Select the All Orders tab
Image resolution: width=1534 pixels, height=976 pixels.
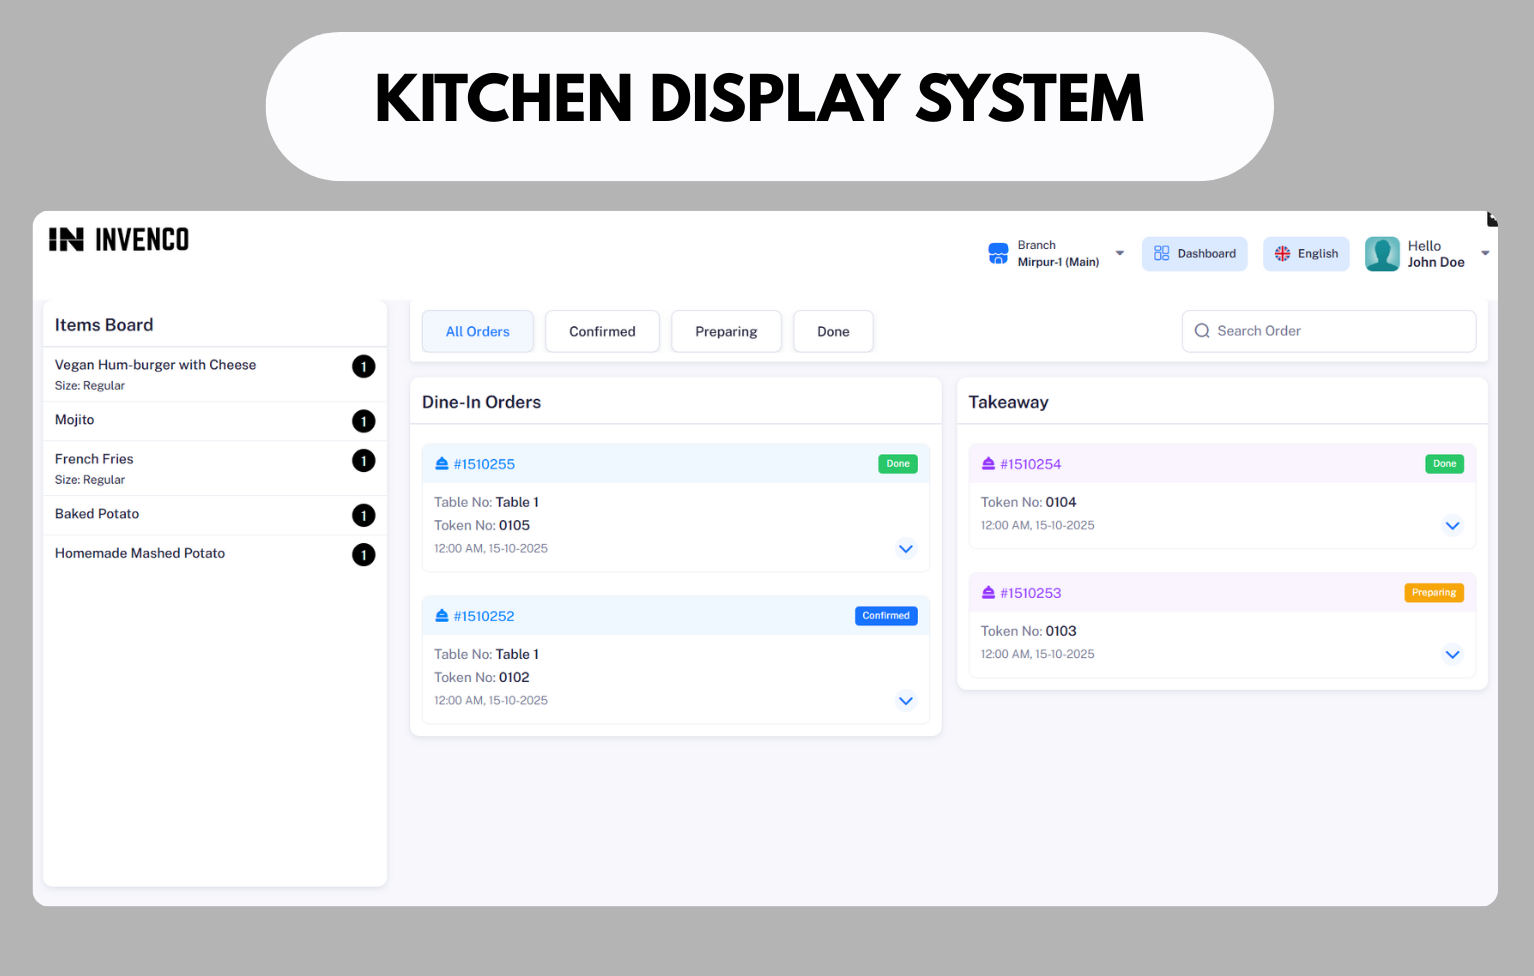tap(477, 332)
